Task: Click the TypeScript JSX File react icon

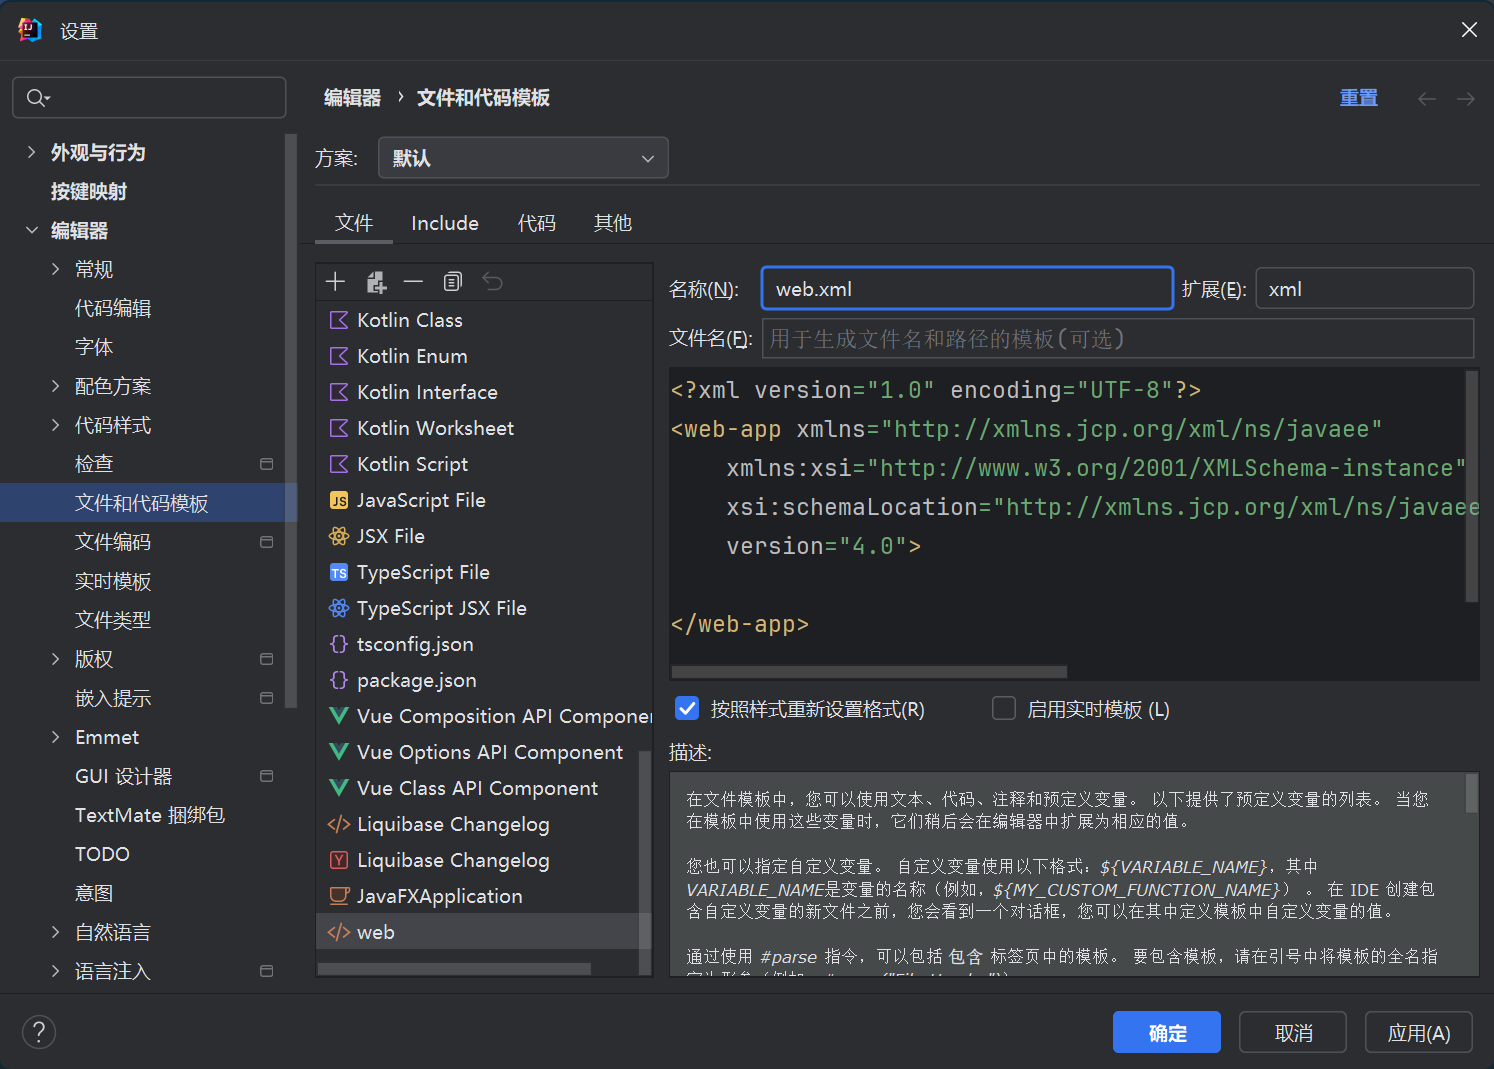Action: (x=339, y=608)
